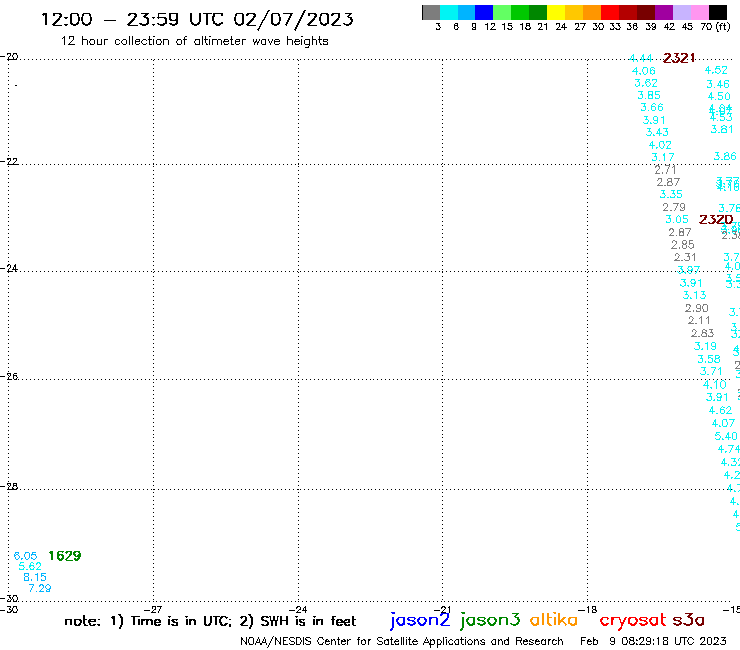Click the wave height value 3.19
Screen dimensions: 740x650
705,346
